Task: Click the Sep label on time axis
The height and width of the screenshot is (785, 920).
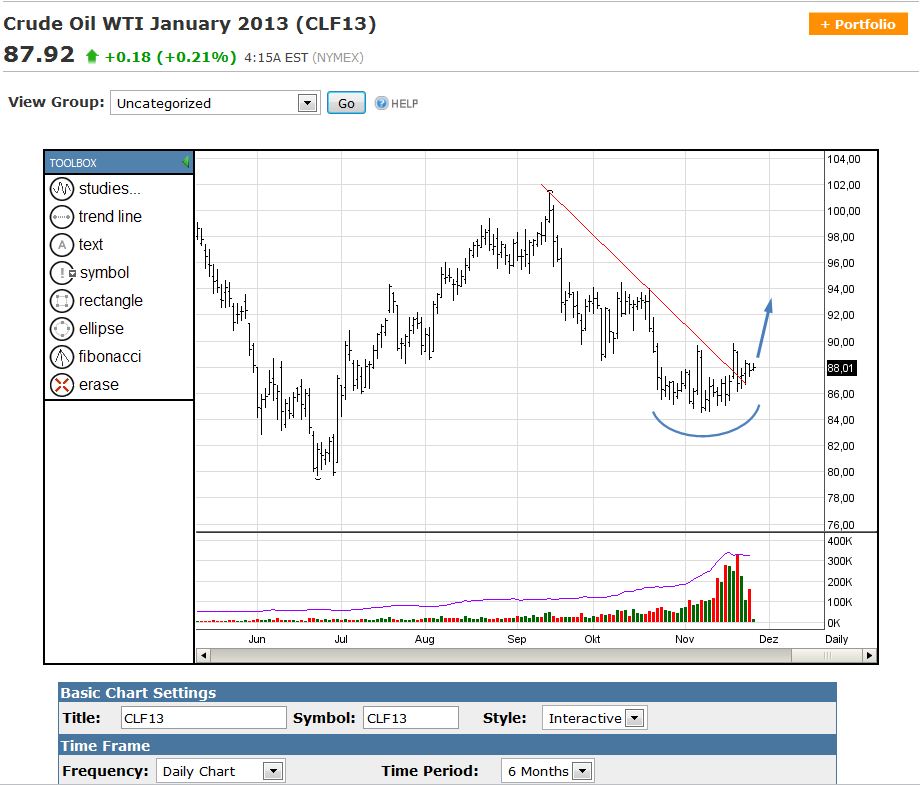Action: coord(516,639)
